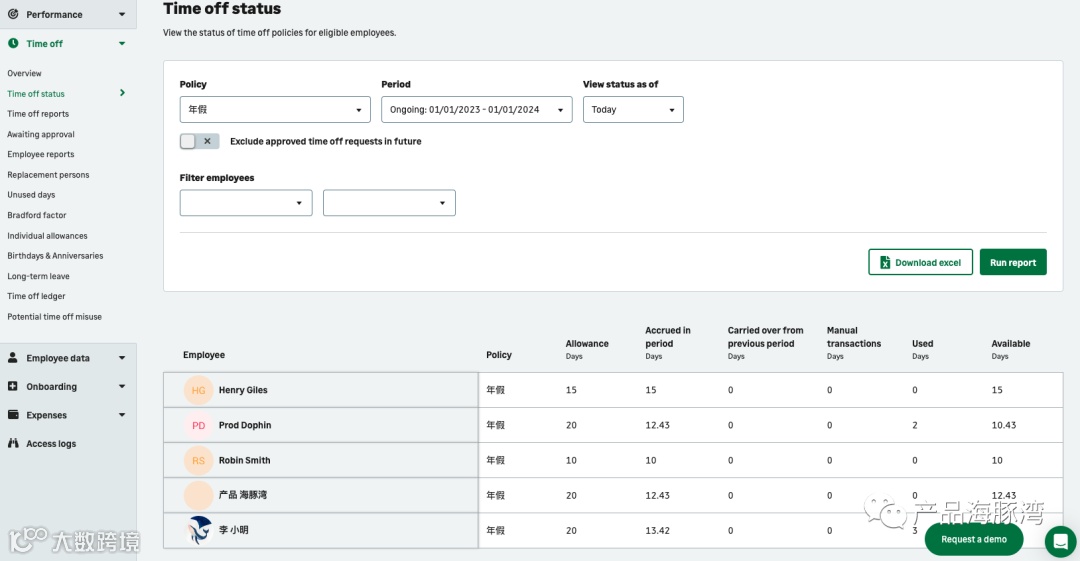Open the View status as of dropdown

(633, 110)
